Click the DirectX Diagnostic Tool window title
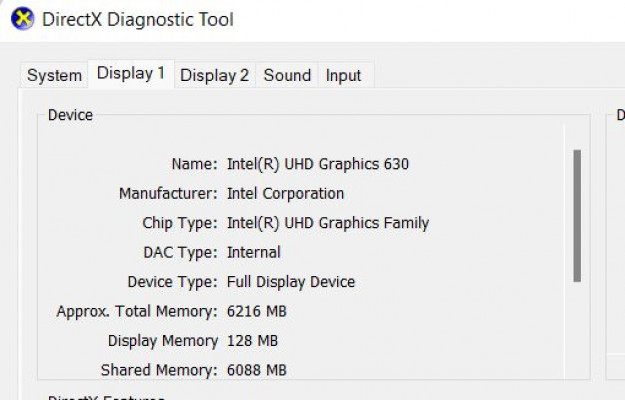 138,19
